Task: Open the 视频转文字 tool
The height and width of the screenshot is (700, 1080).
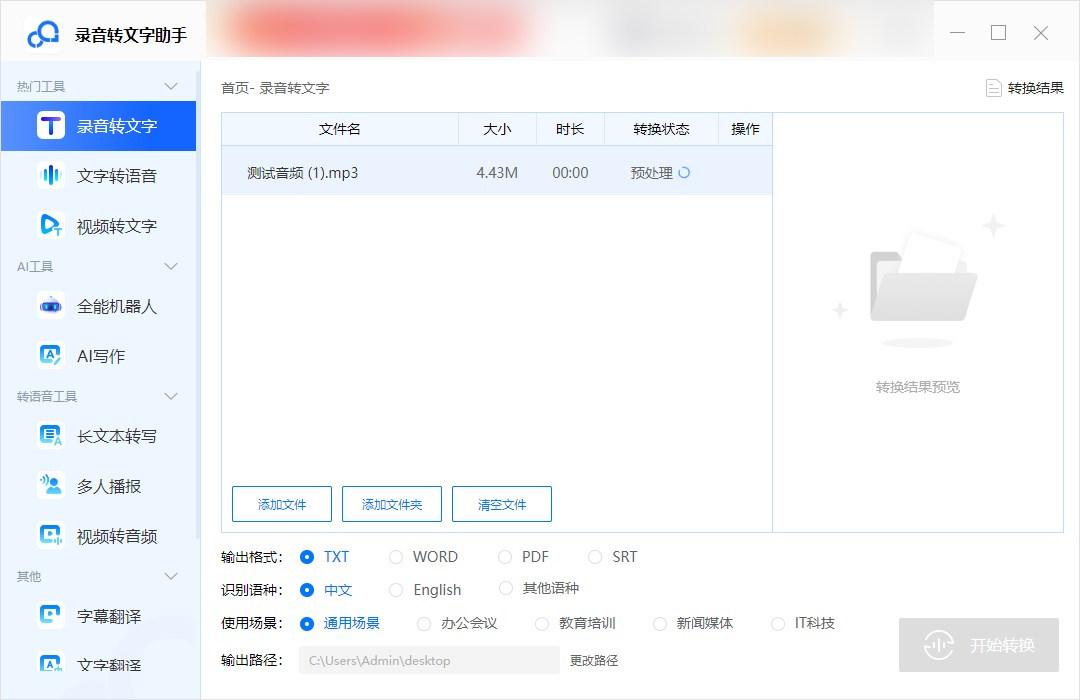Action: (98, 225)
